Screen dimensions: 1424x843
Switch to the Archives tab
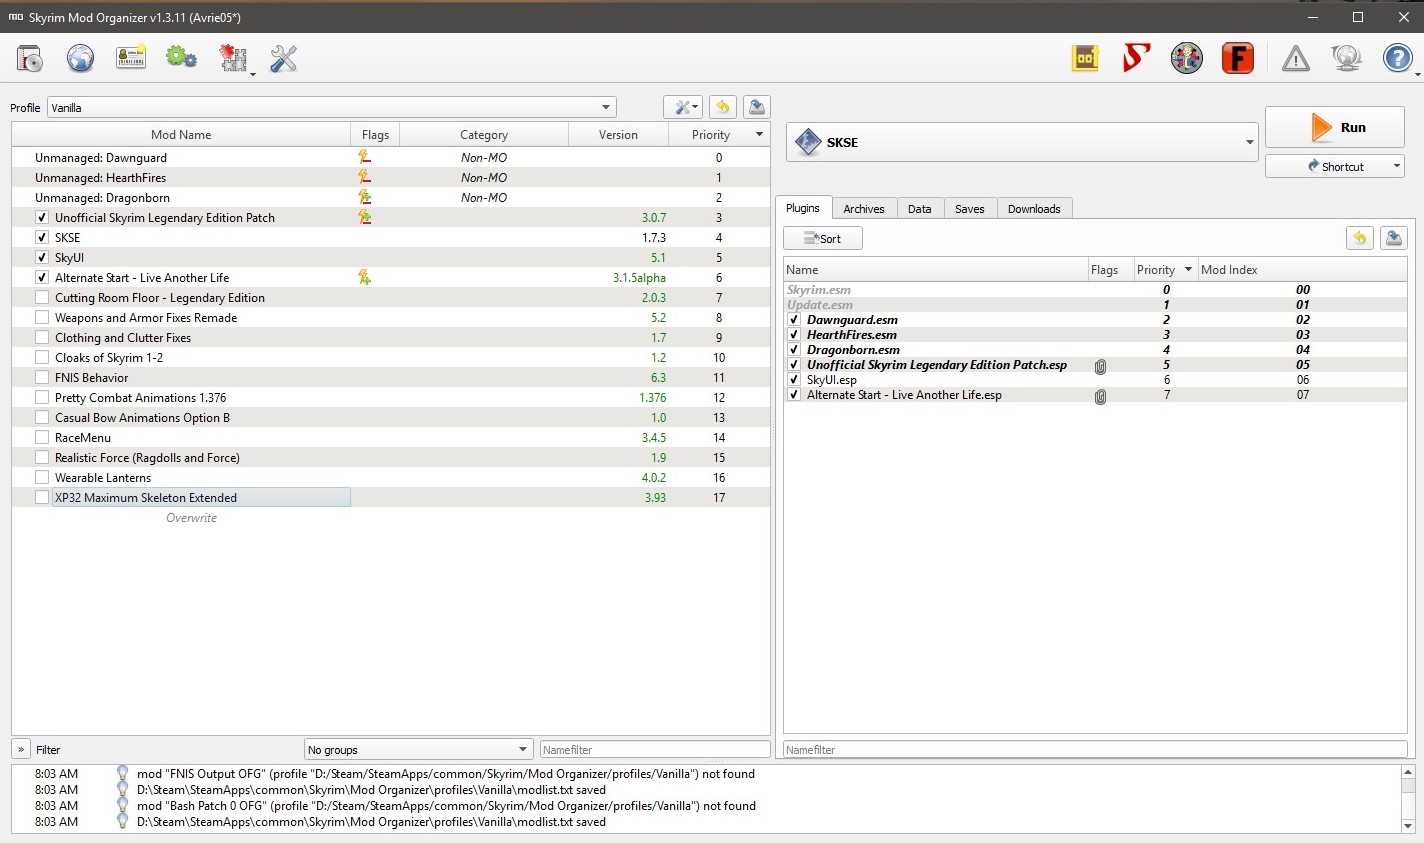864,209
